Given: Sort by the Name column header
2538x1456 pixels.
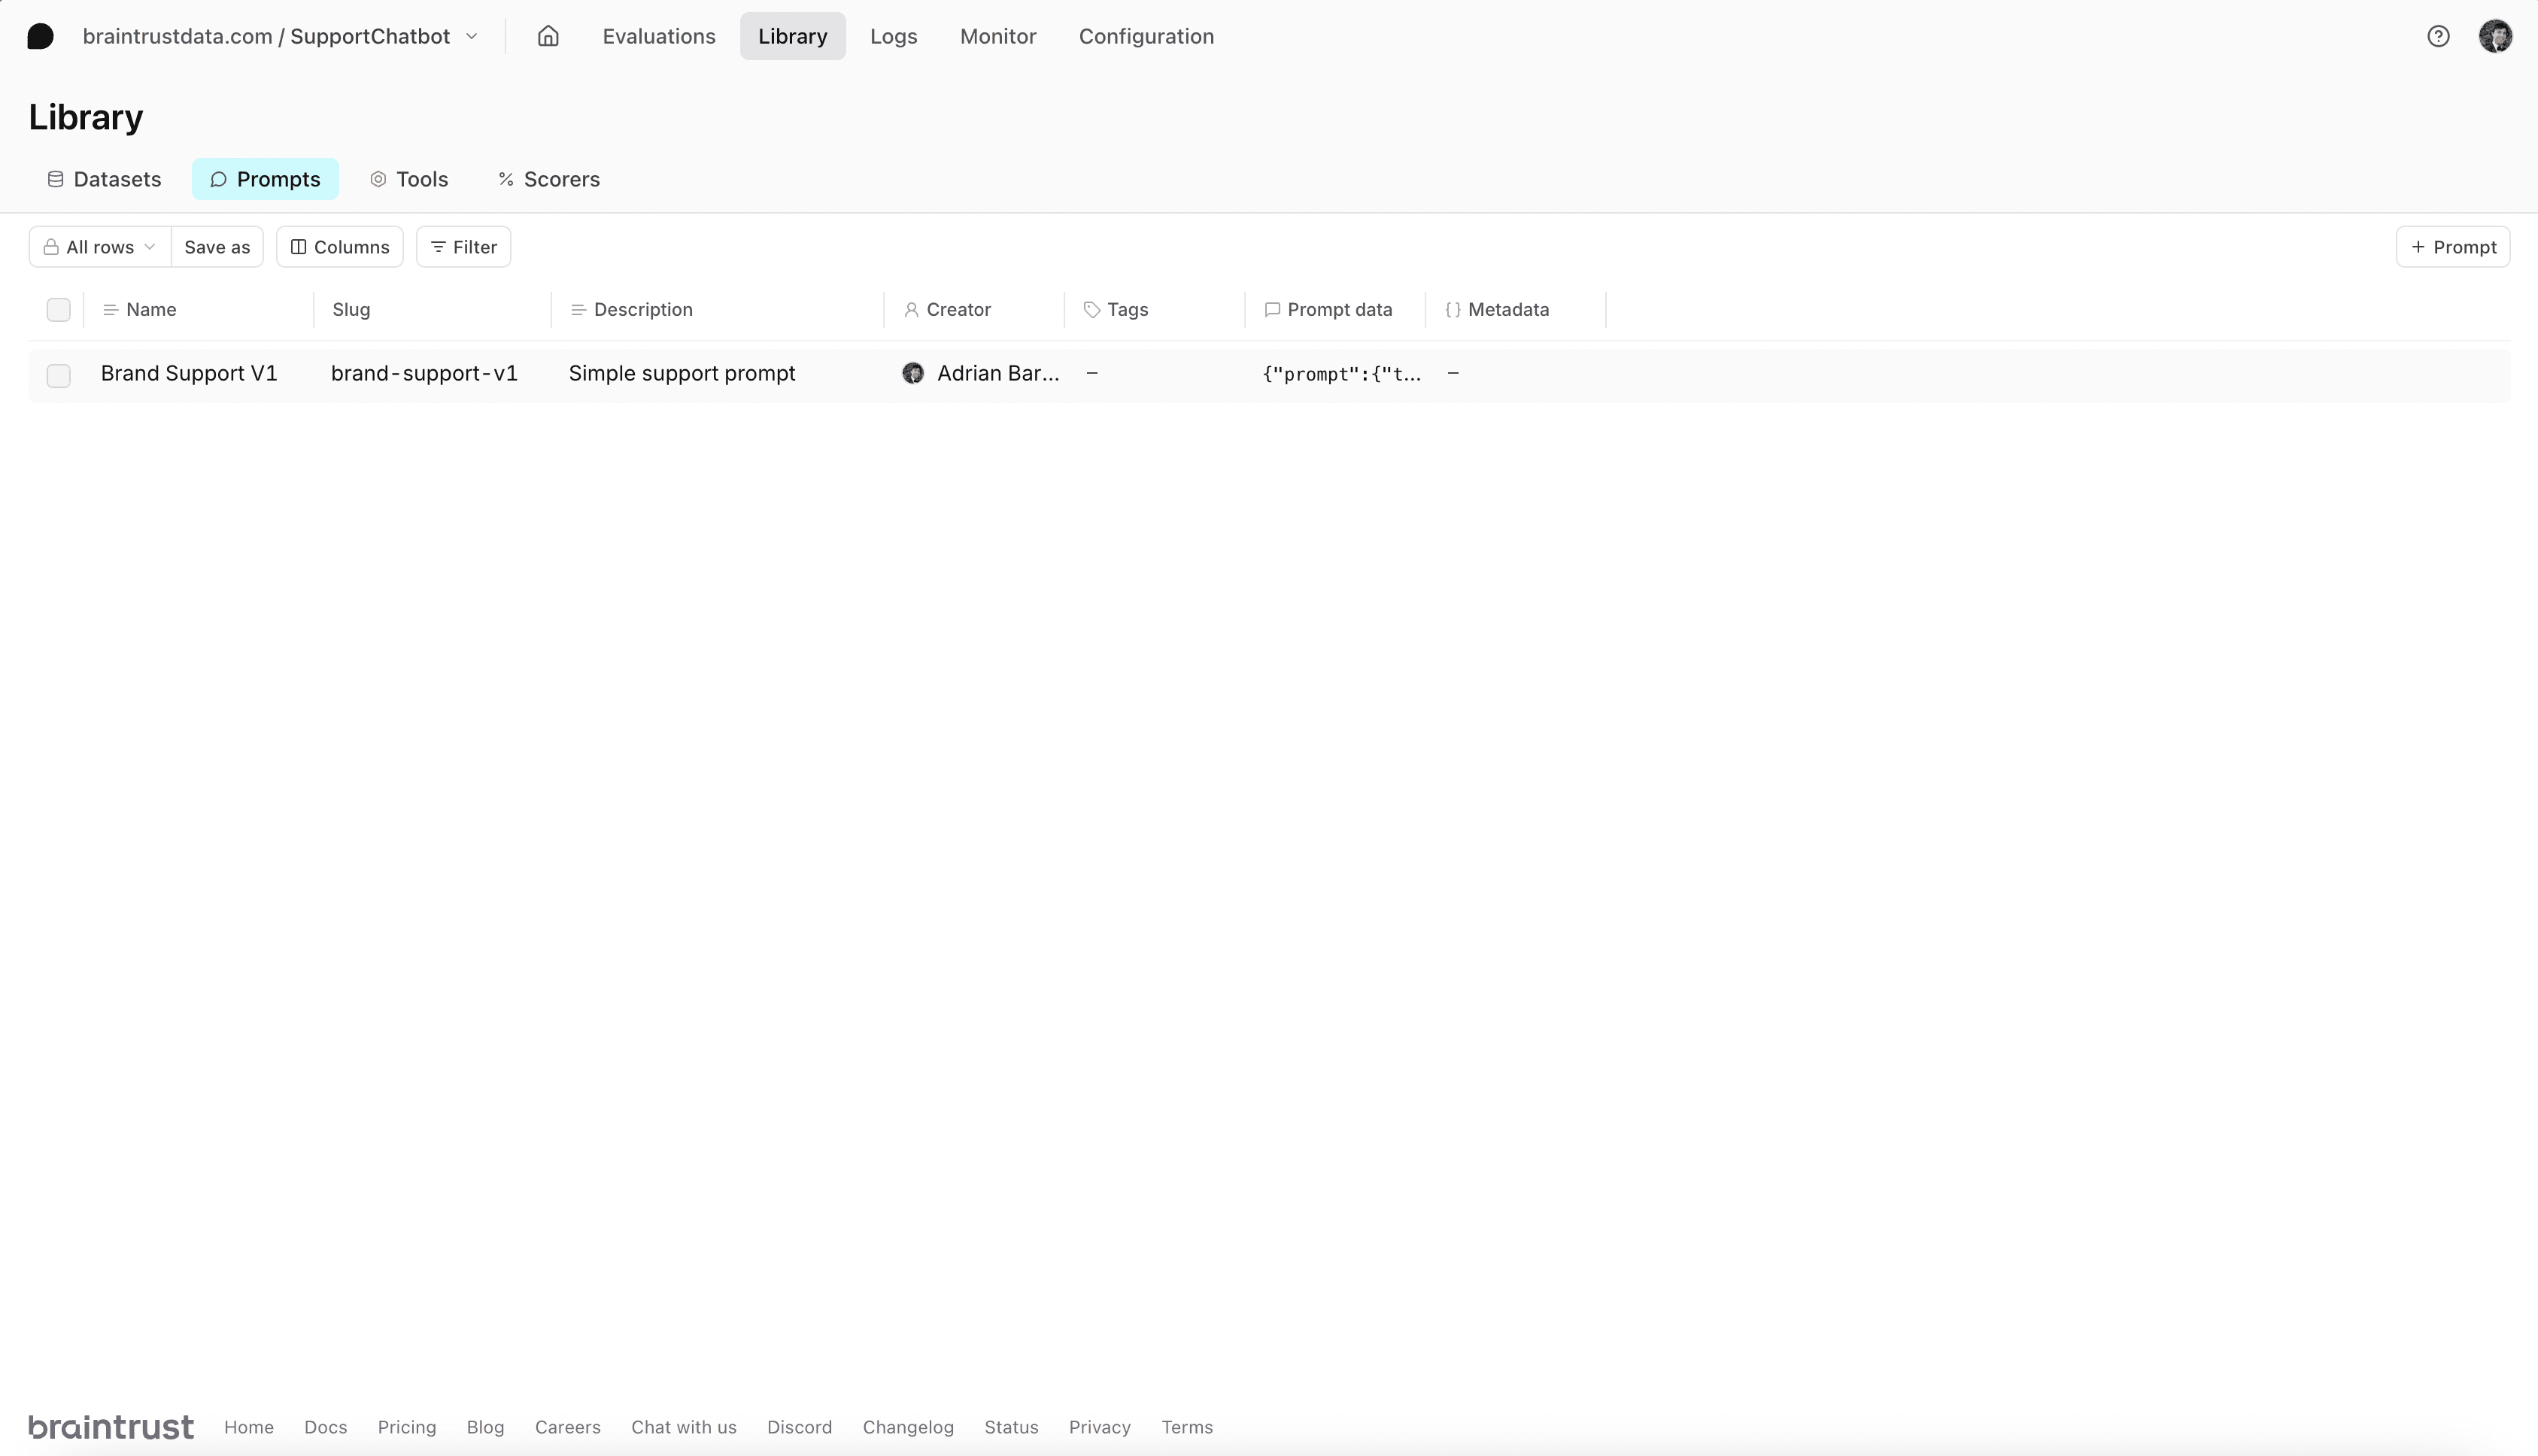Looking at the screenshot, I should coord(151,310).
